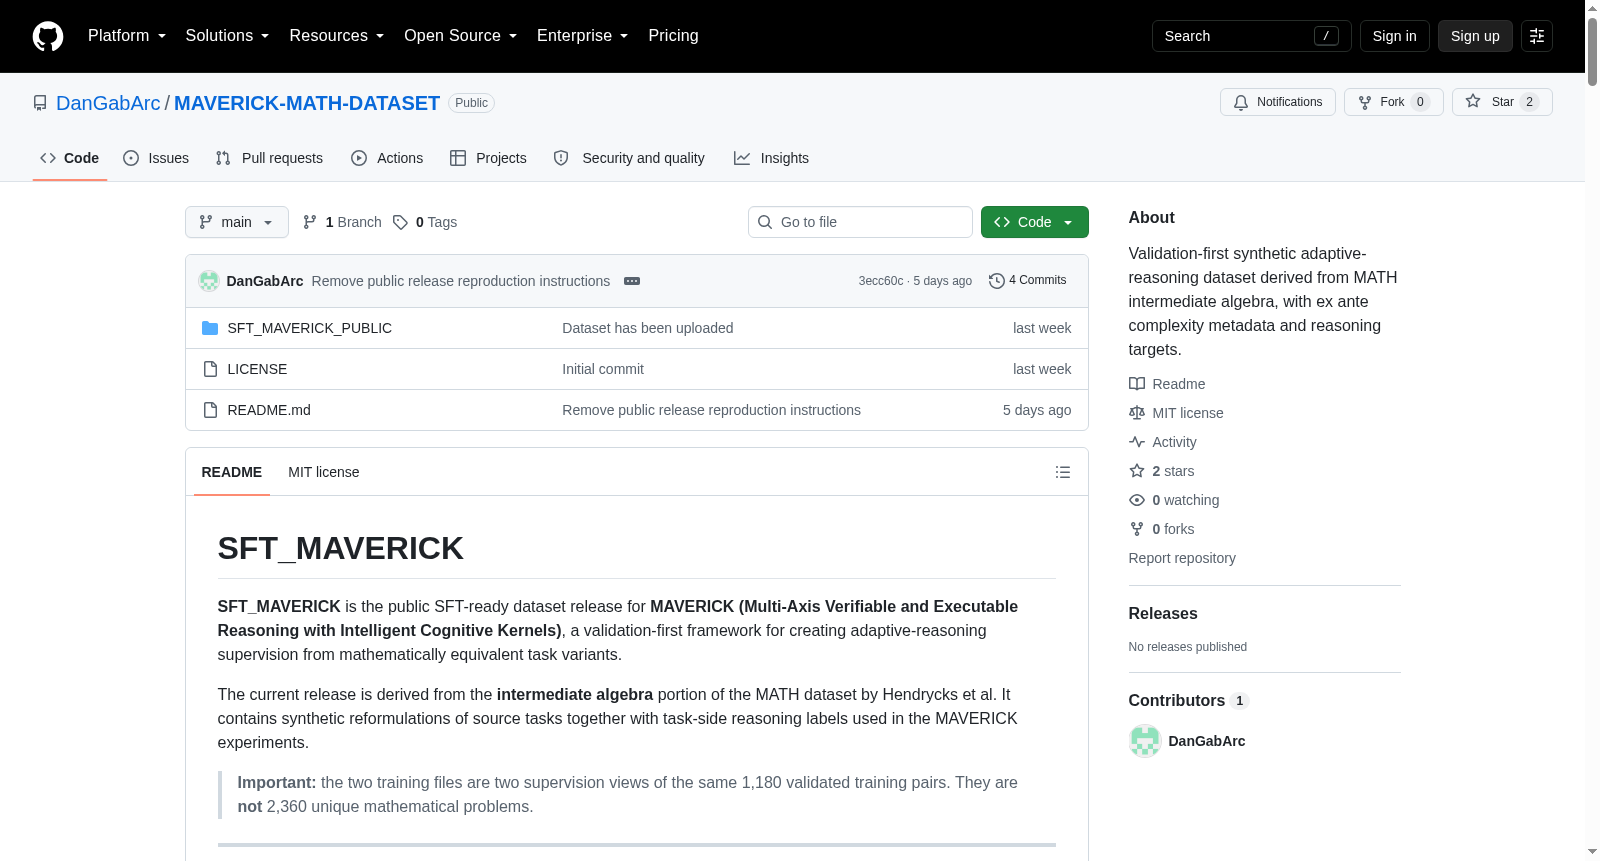
Task: Click the tag icon next to Tags
Action: click(x=400, y=222)
